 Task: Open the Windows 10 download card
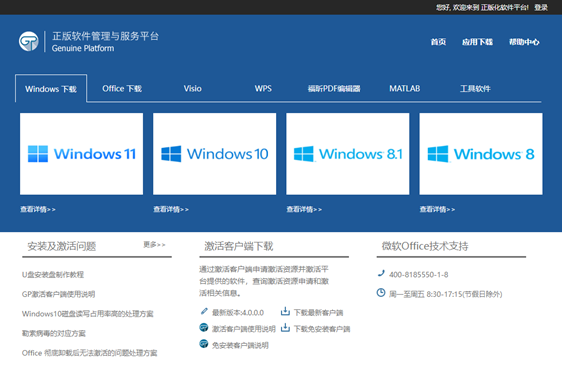click(215, 154)
